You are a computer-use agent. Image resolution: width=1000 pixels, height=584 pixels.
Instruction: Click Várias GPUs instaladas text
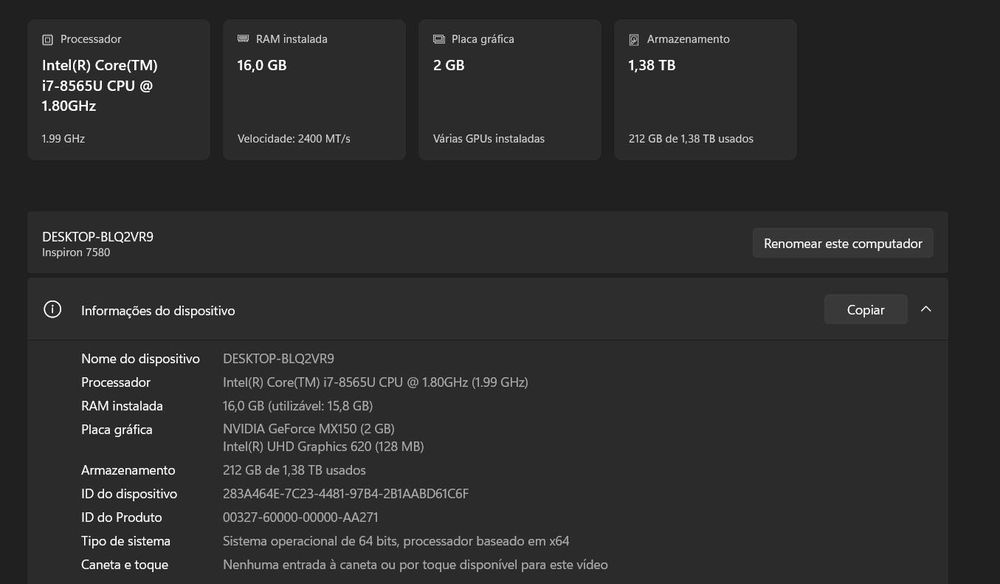coord(489,138)
